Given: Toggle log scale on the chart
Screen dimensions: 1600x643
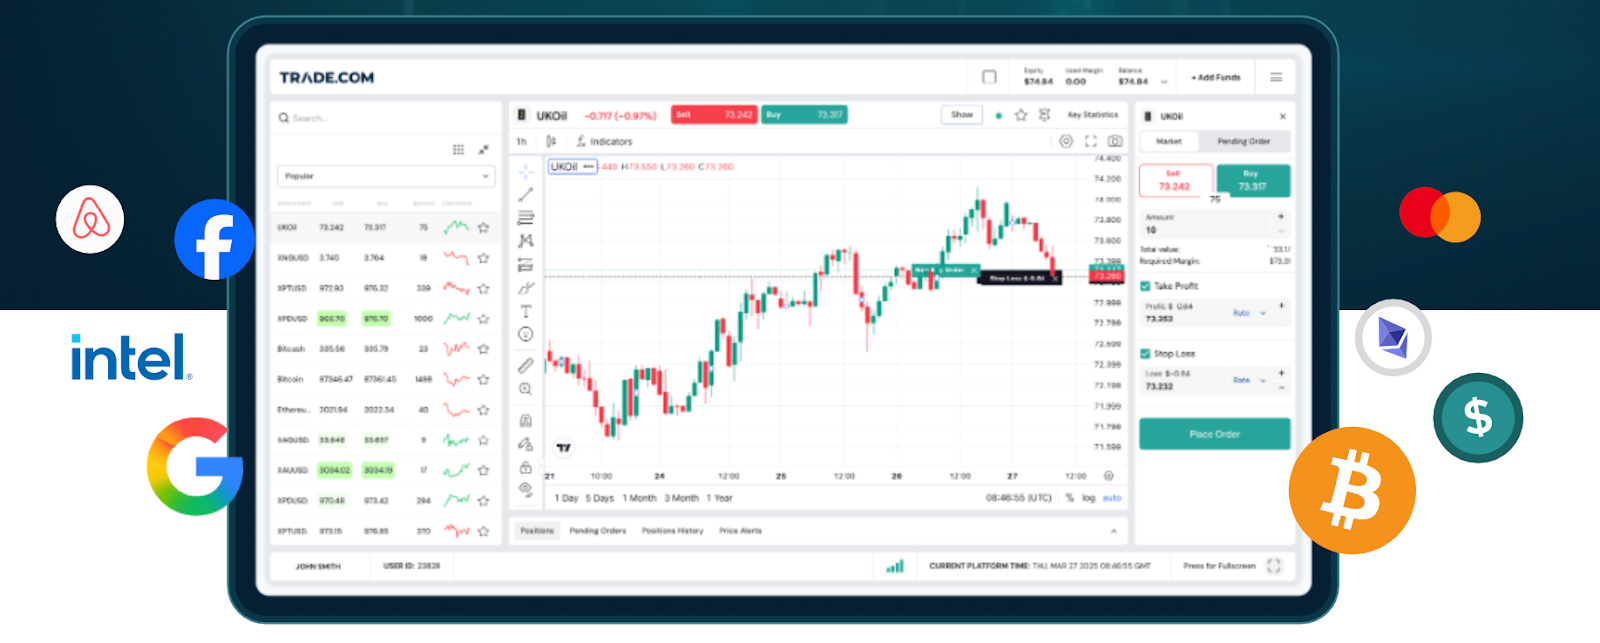Looking at the screenshot, I should tap(1088, 498).
